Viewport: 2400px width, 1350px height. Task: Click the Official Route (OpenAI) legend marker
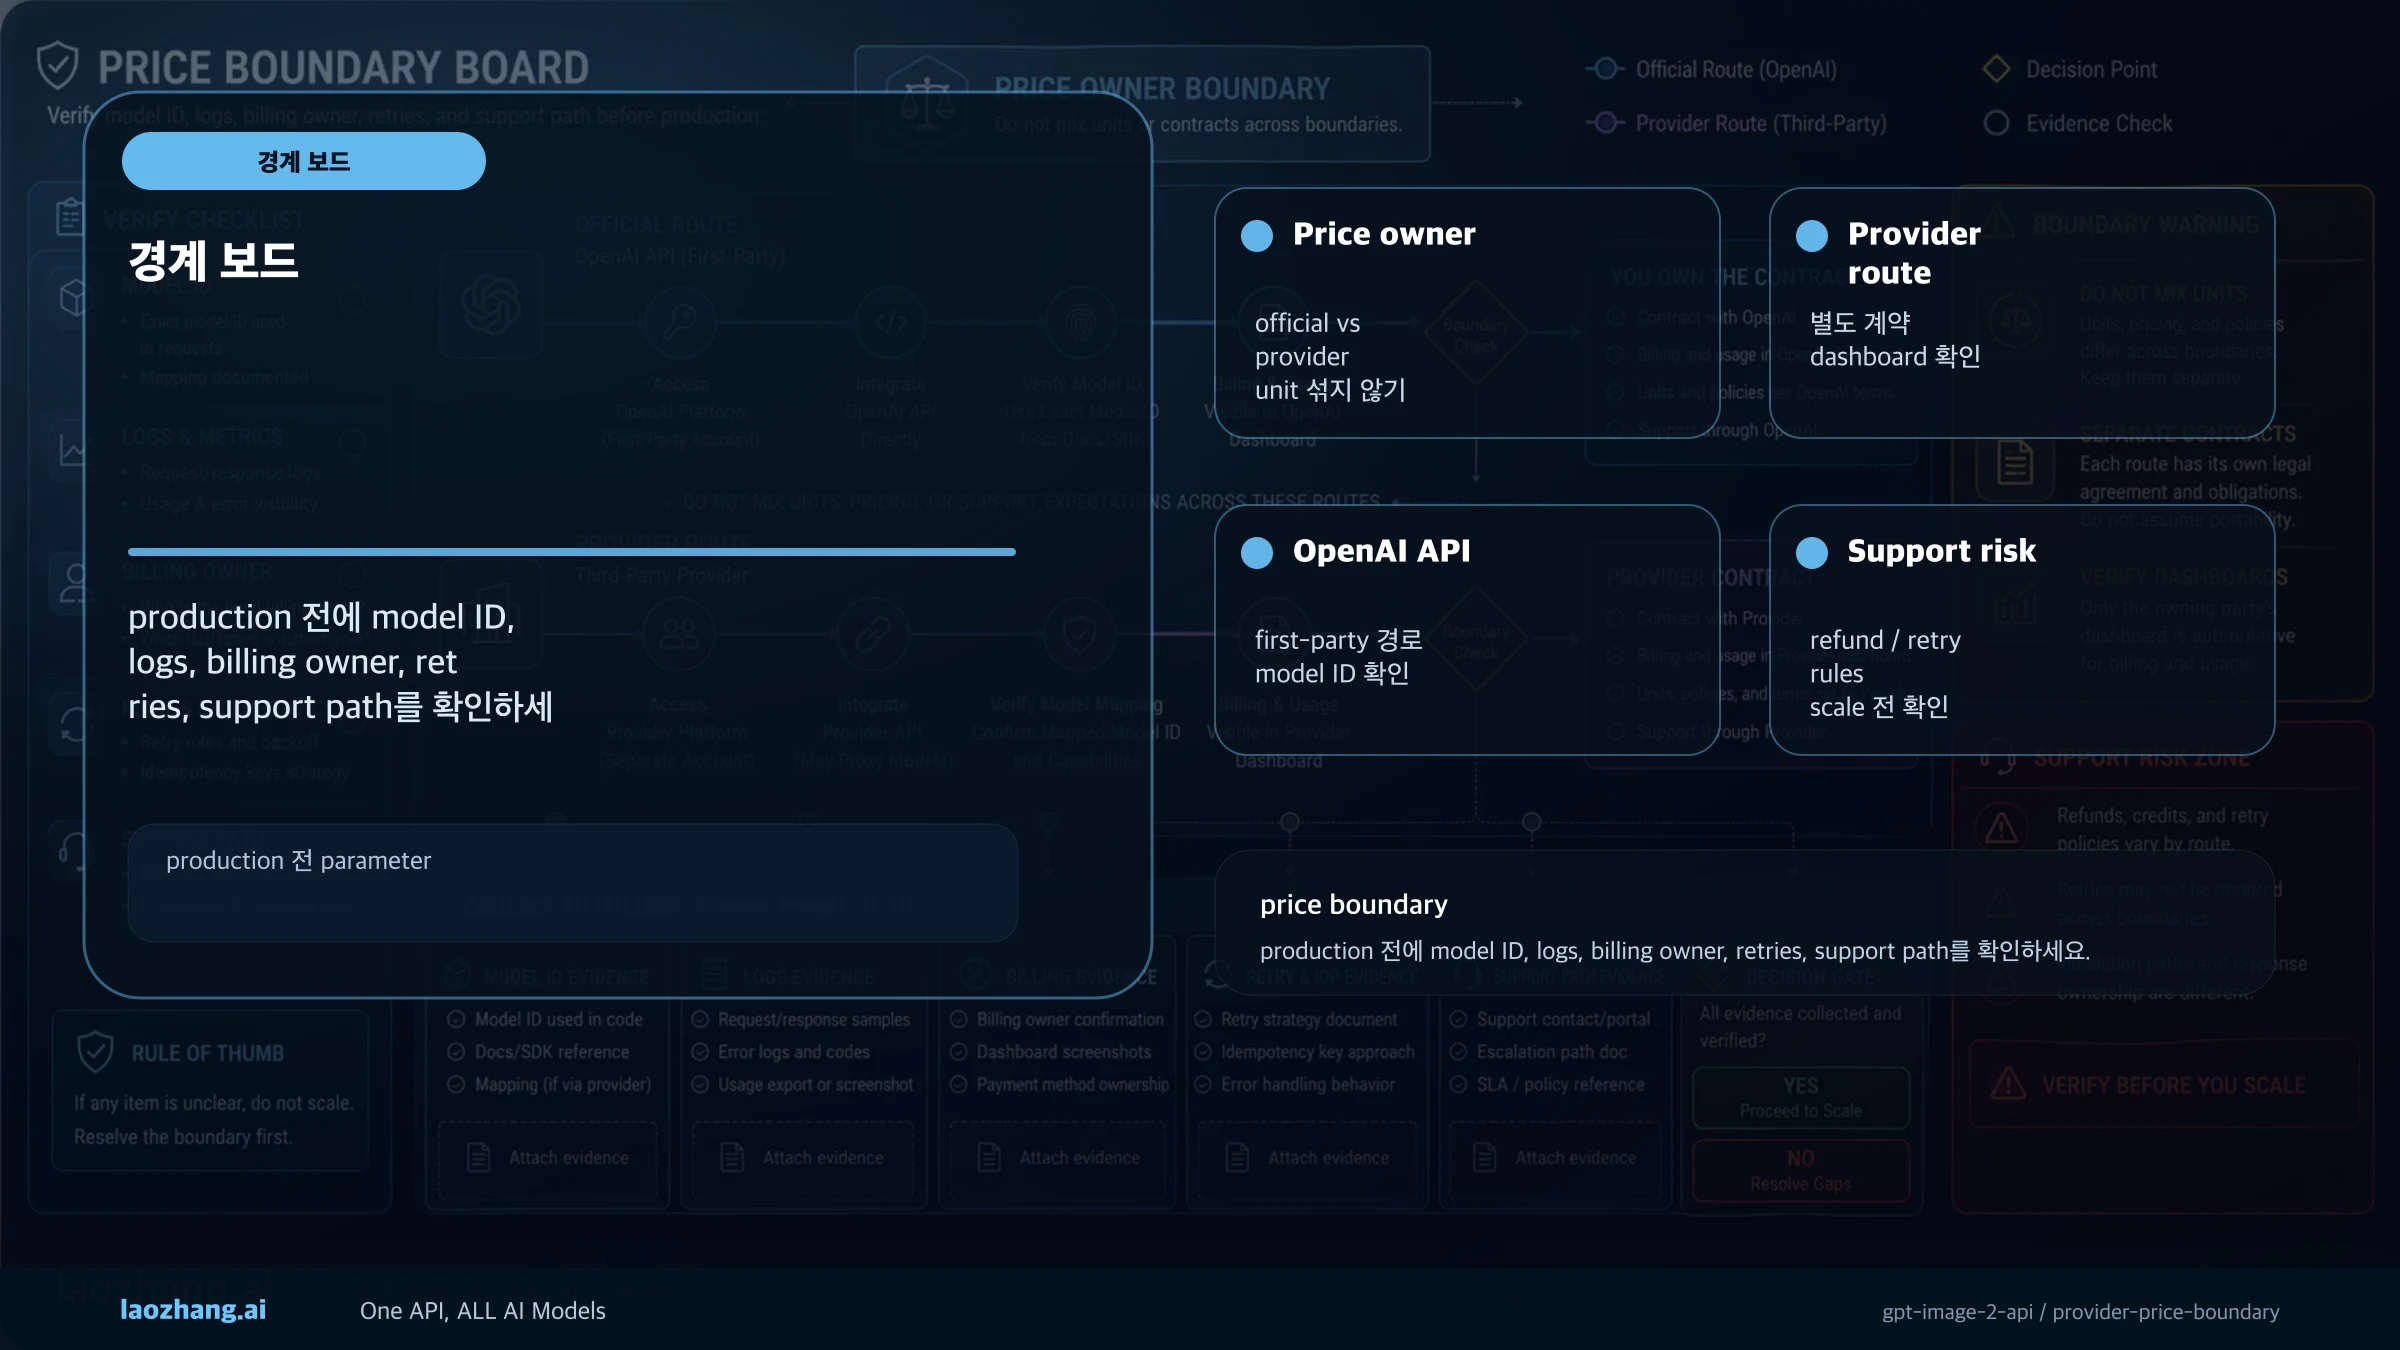click(1605, 69)
